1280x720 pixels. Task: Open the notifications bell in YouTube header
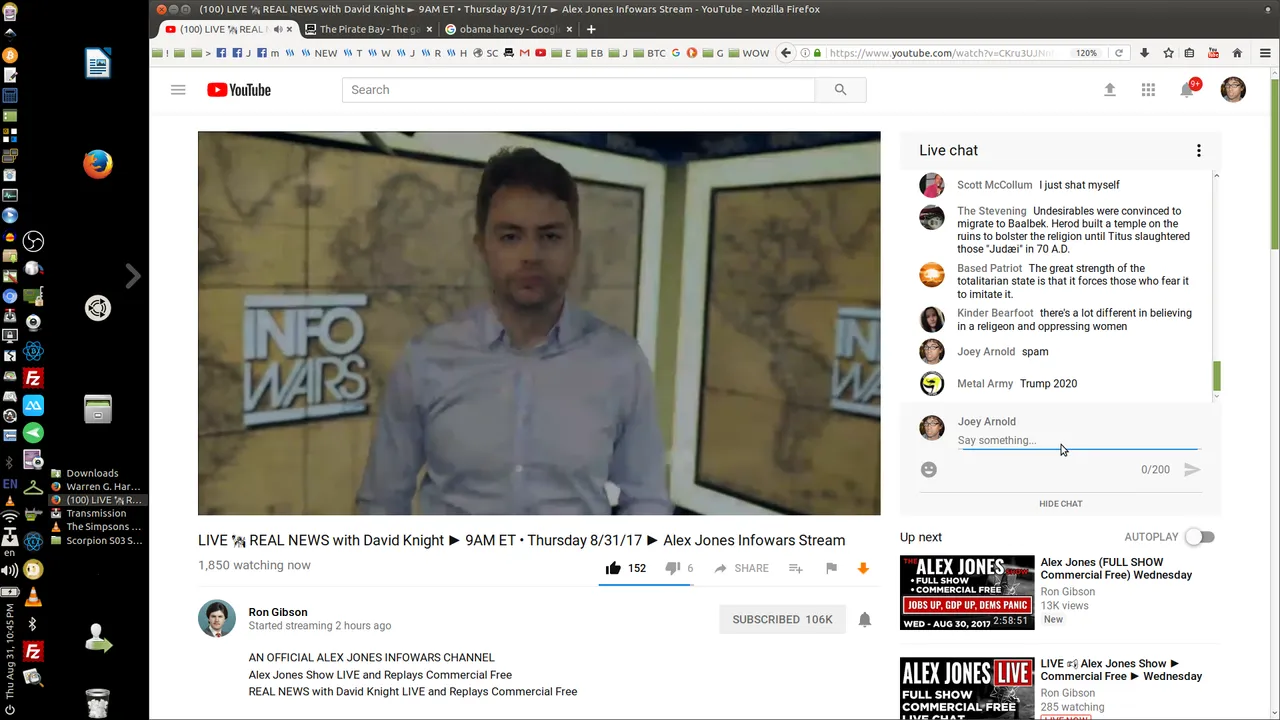tap(1187, 90)
